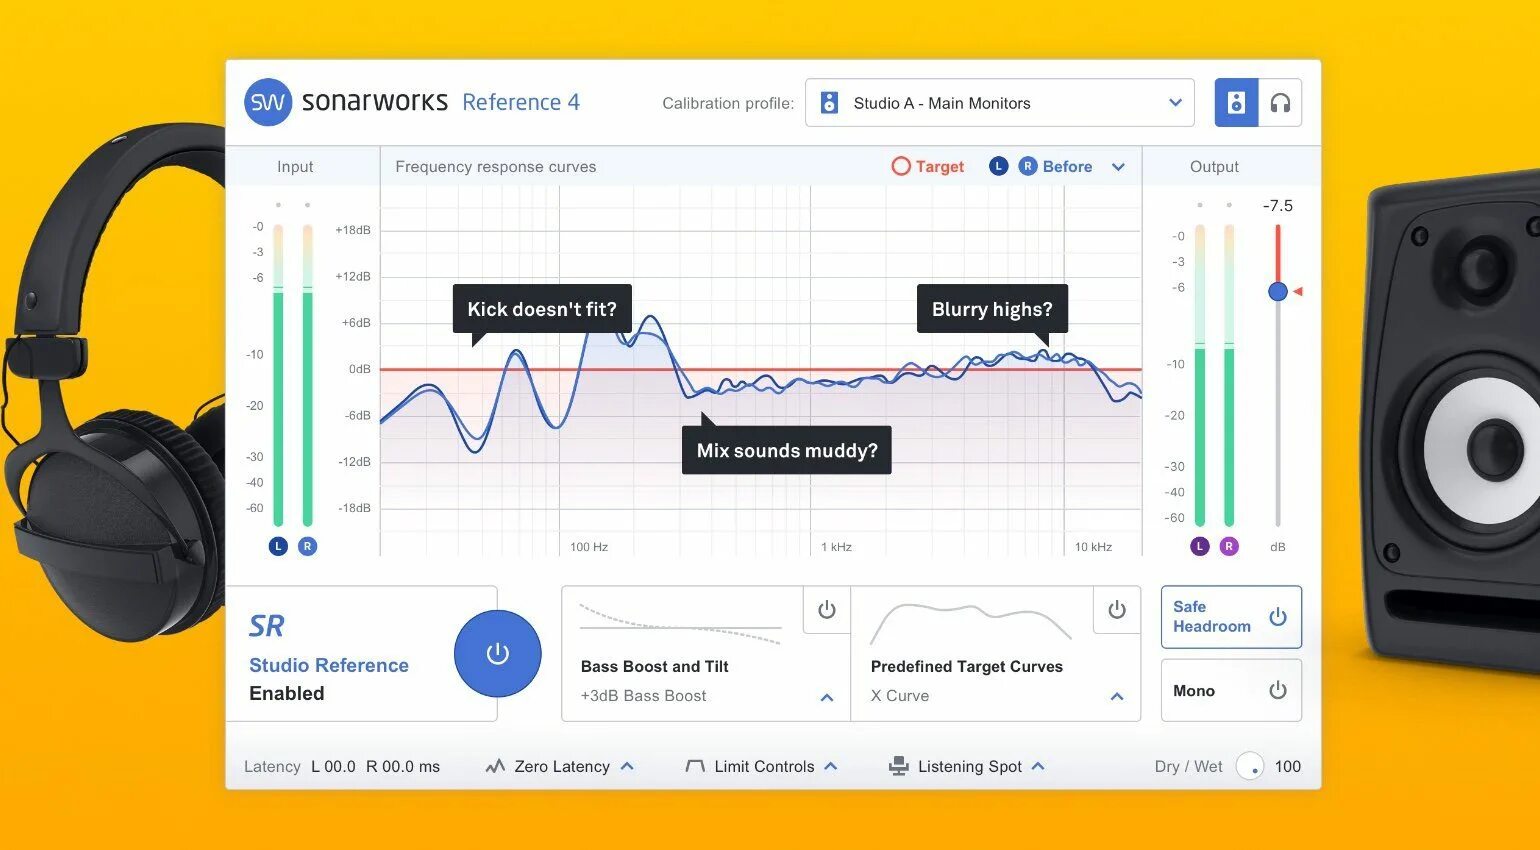Click the -7.5 output gain value
Viewport: 1540px width, 850px height.
click(x=1277, y=206)
